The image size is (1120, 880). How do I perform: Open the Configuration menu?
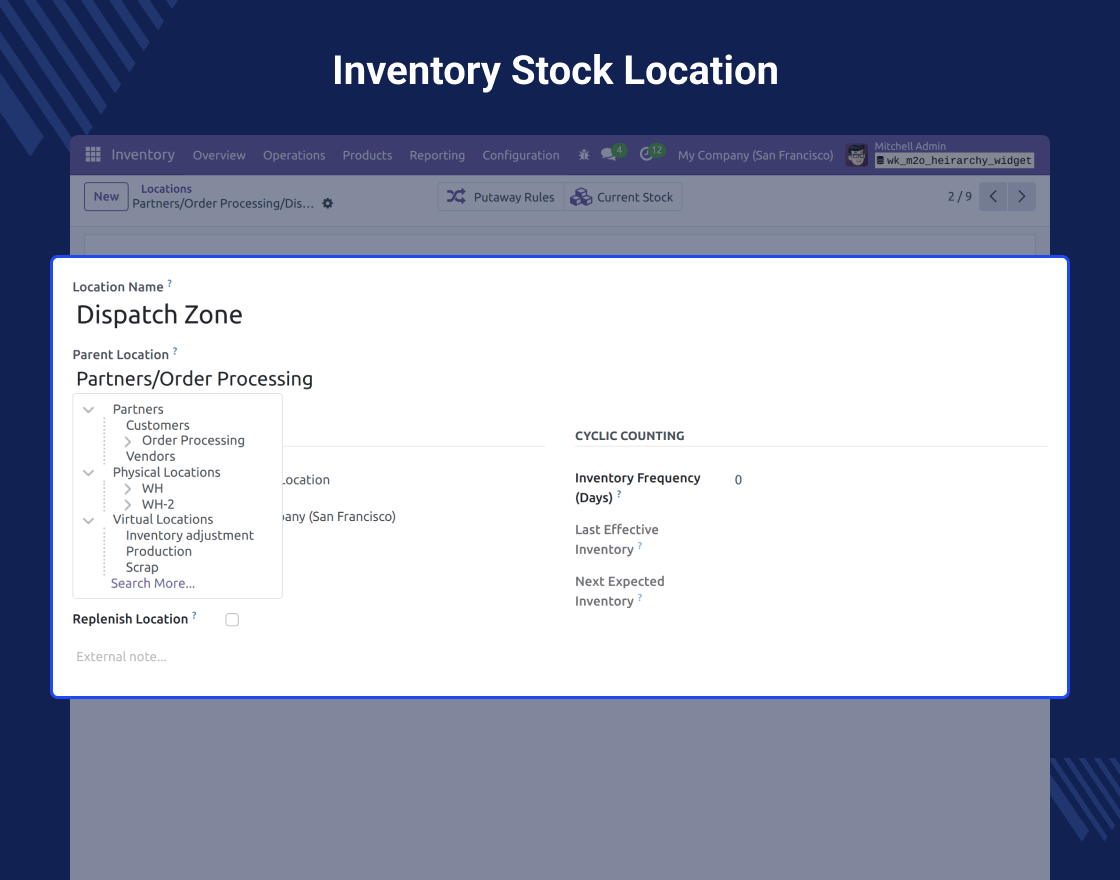click(x=521, y=155)
